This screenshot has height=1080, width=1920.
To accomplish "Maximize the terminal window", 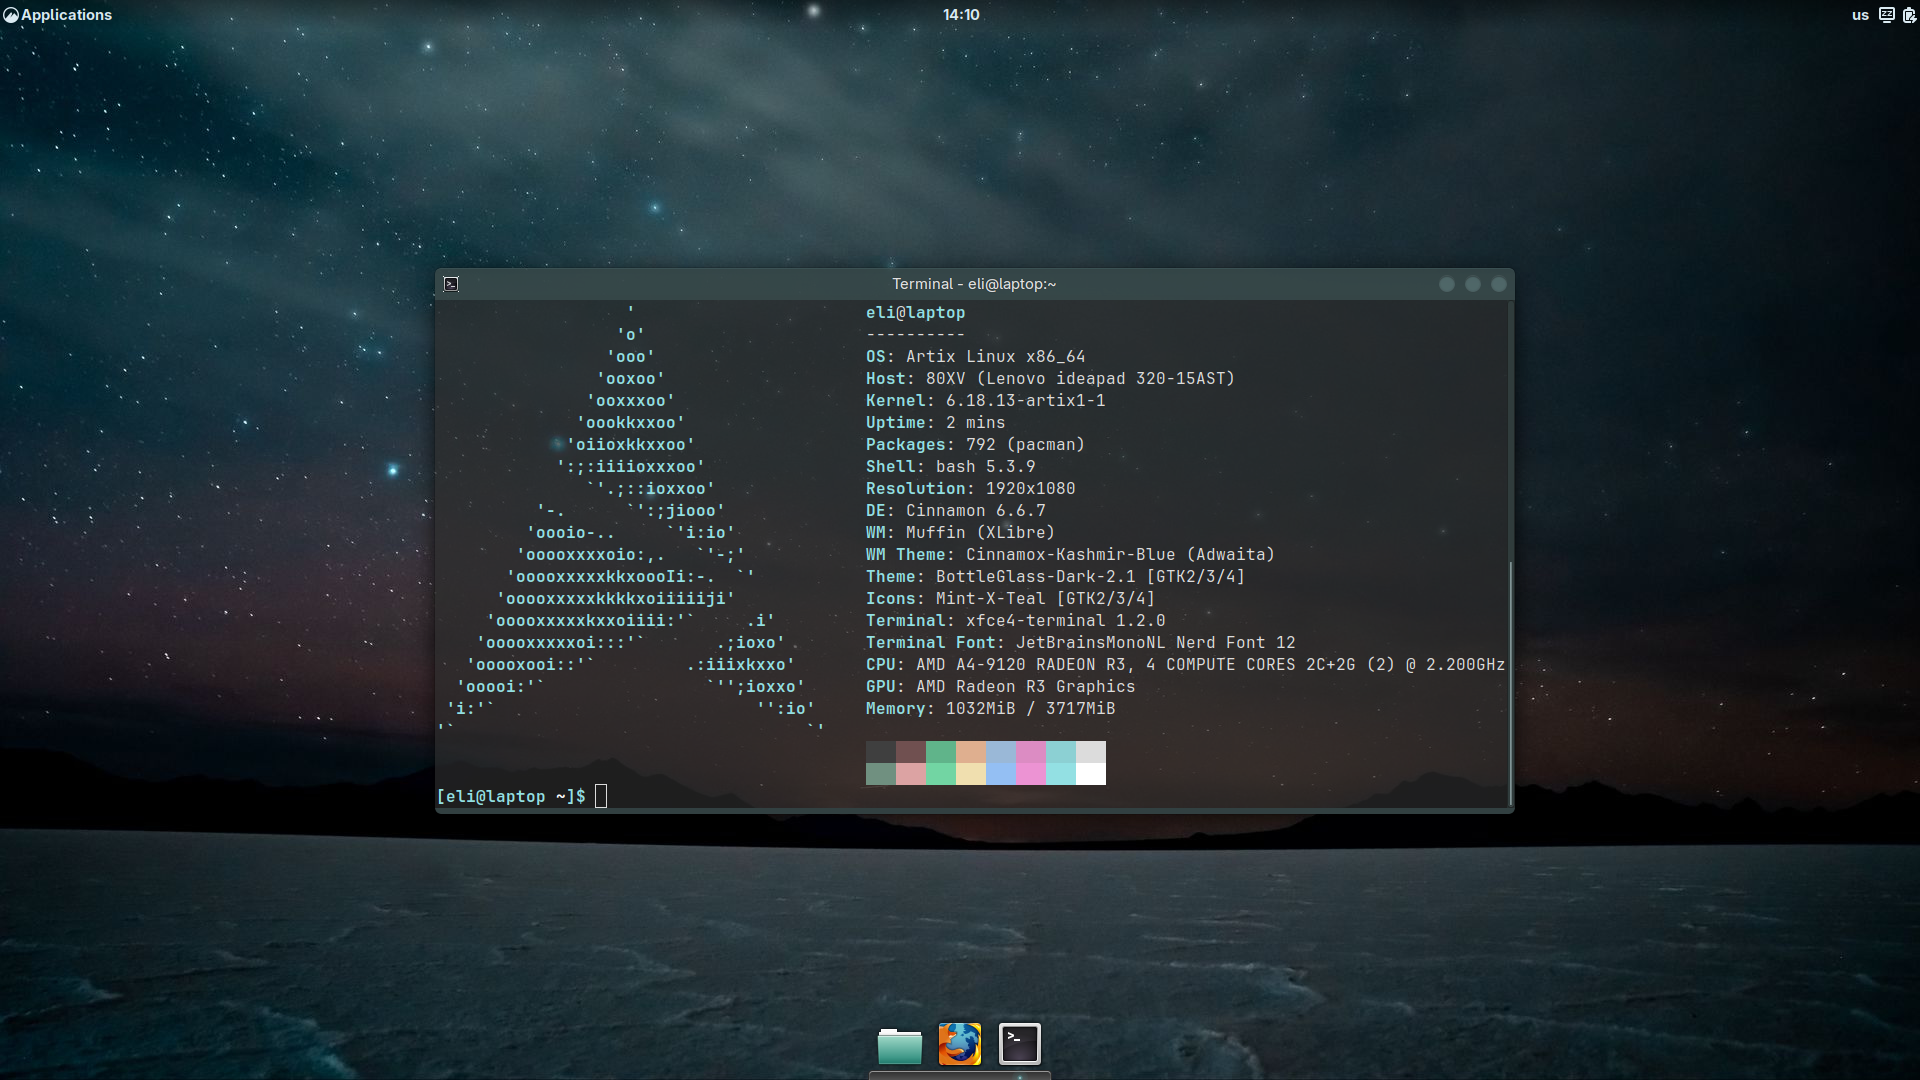I will coord(1472,284).
